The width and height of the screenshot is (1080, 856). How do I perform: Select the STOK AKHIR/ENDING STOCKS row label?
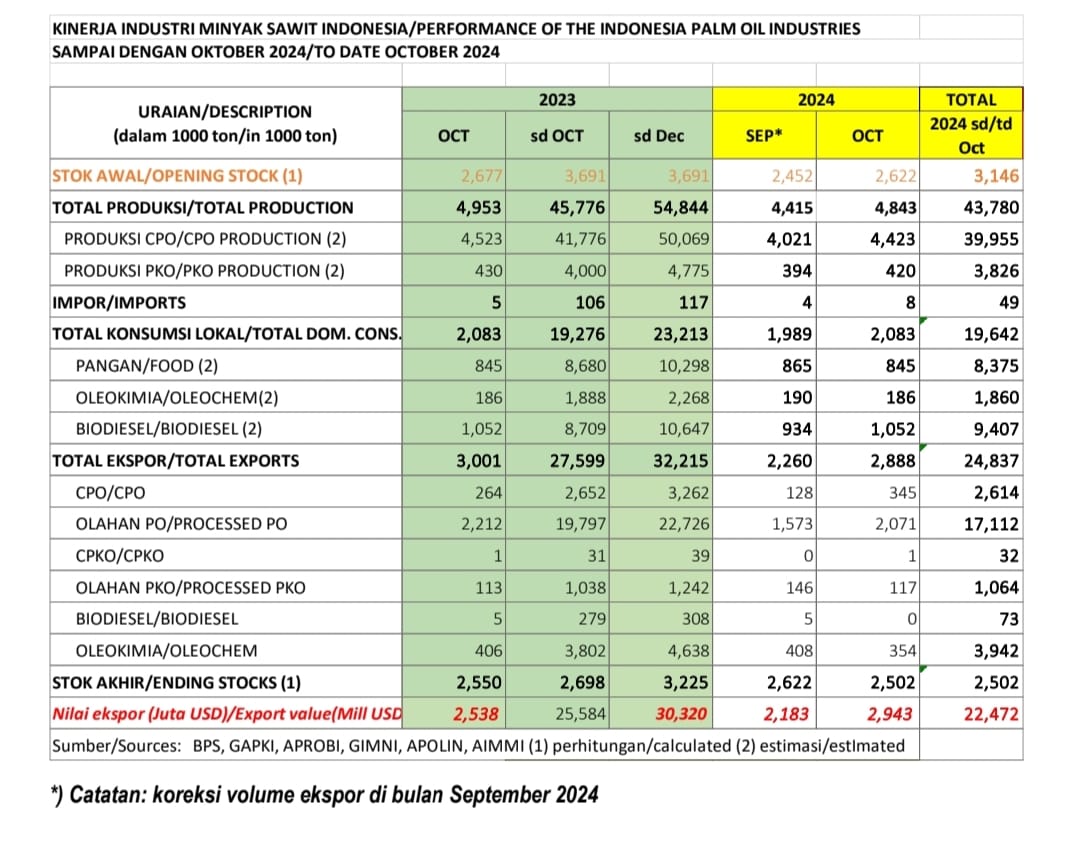tap(176, 683)
